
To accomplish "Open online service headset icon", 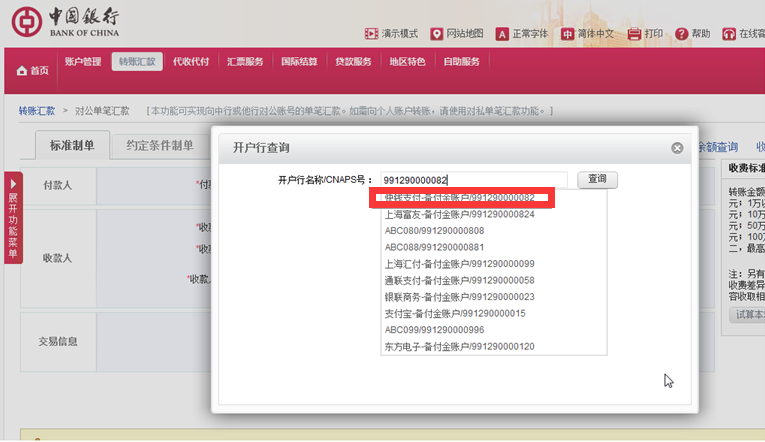I will (x=729, y=34).
